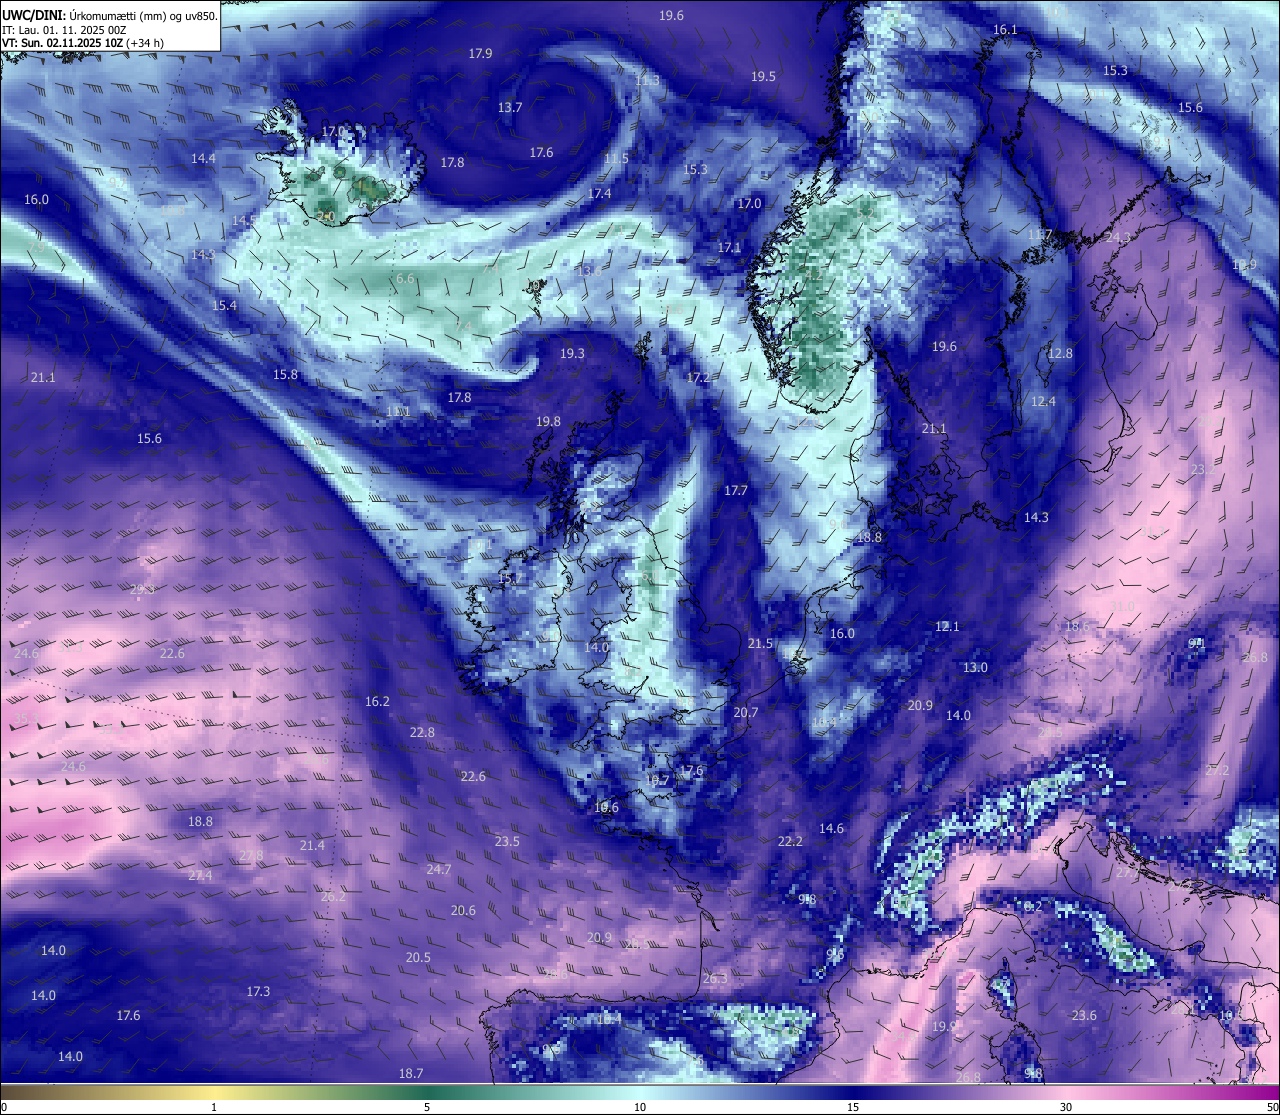Click the 16.1 value label
The image size is (1280, 1115).
[1005, 30]
